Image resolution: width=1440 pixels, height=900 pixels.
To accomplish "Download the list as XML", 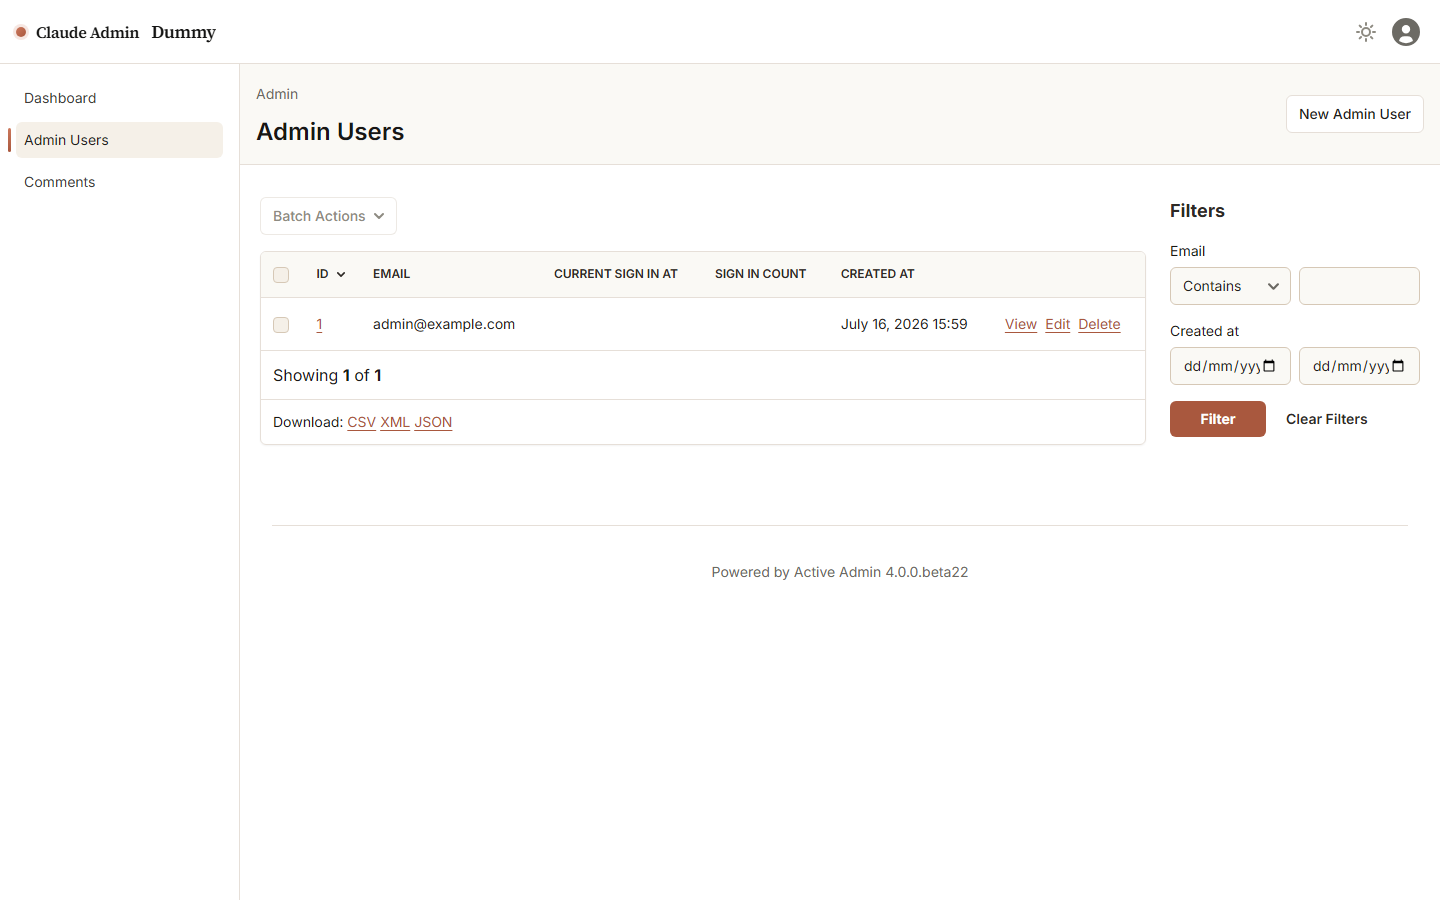I will (395, 422).
